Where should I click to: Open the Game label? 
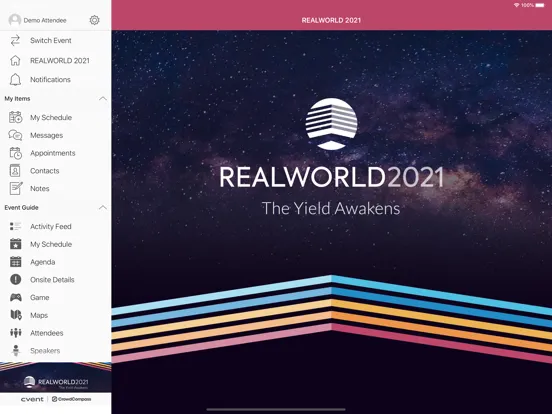click(x=39, y=297)
